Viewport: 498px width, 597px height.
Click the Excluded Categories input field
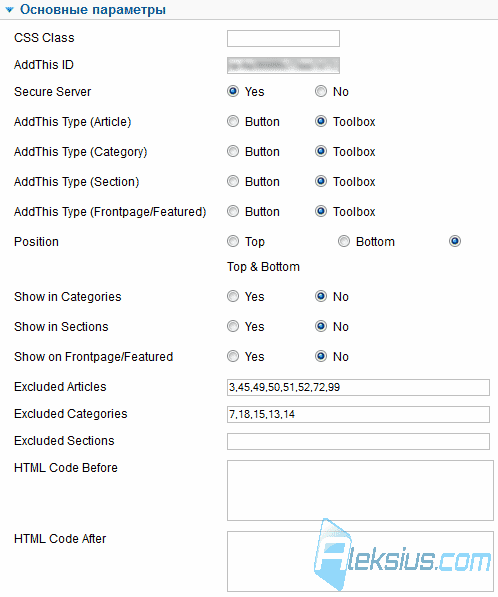[358, 414]
